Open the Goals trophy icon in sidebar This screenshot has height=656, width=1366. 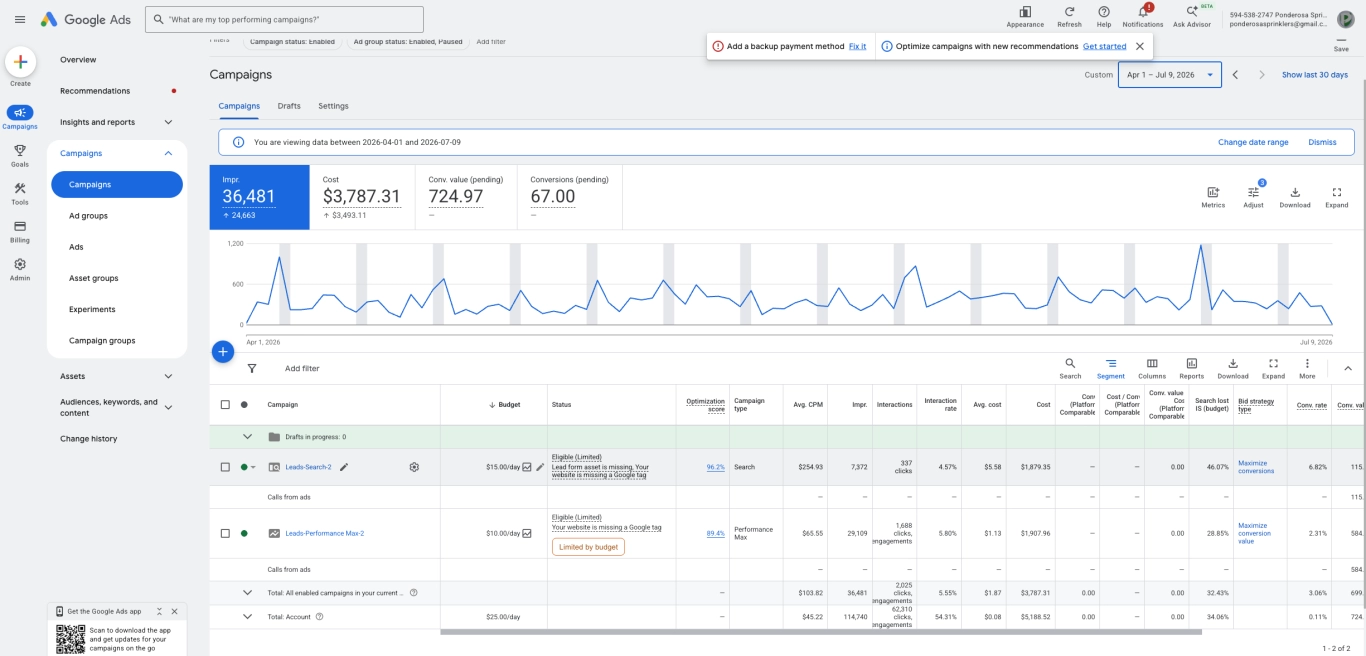tap(20, 150)
